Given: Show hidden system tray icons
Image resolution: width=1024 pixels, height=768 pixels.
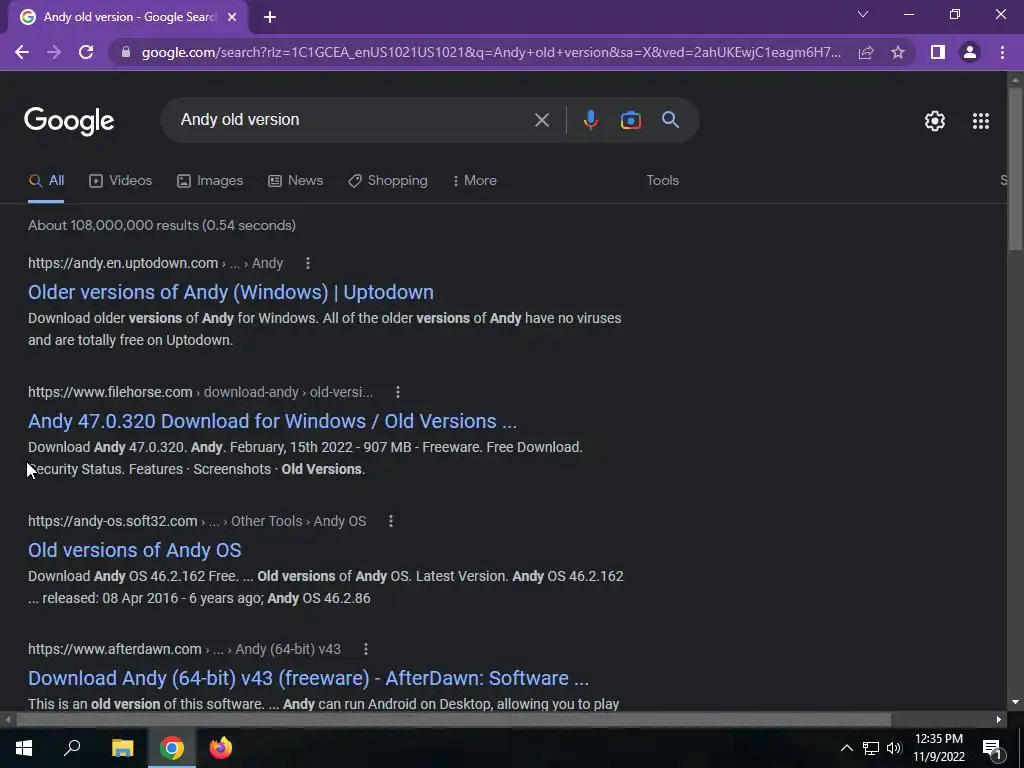Looking at the screenshot, I should coord(846,748).
